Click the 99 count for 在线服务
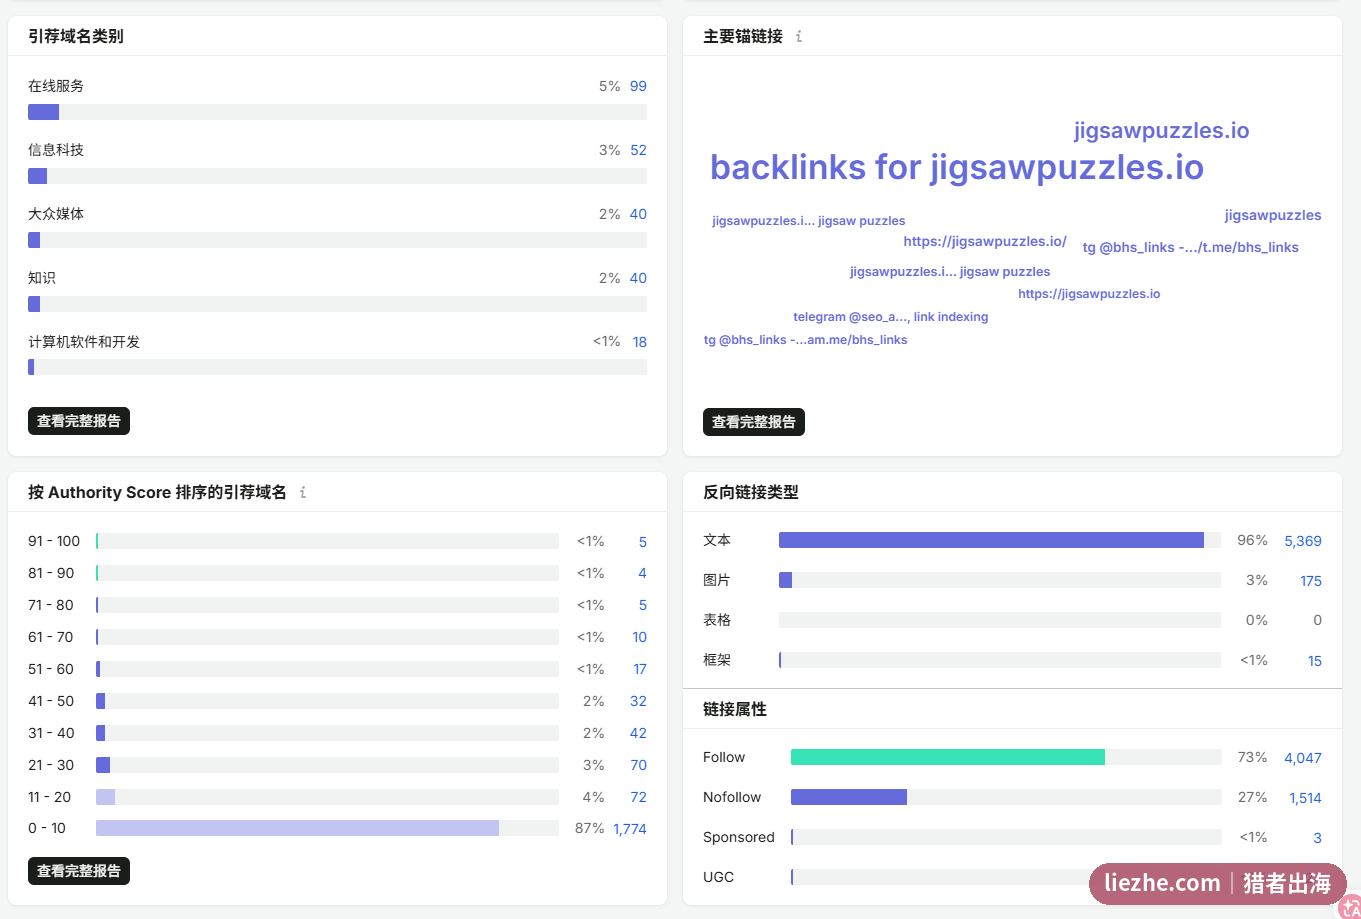 point(638,86)
